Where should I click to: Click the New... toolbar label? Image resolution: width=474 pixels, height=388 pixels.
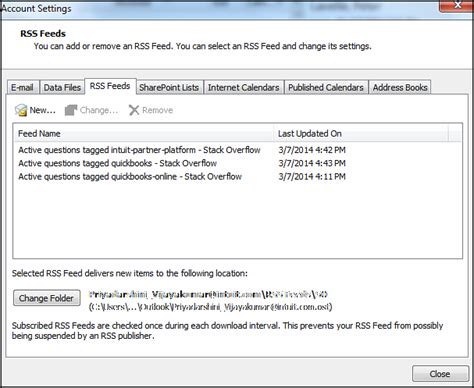(x=43, y=110)
